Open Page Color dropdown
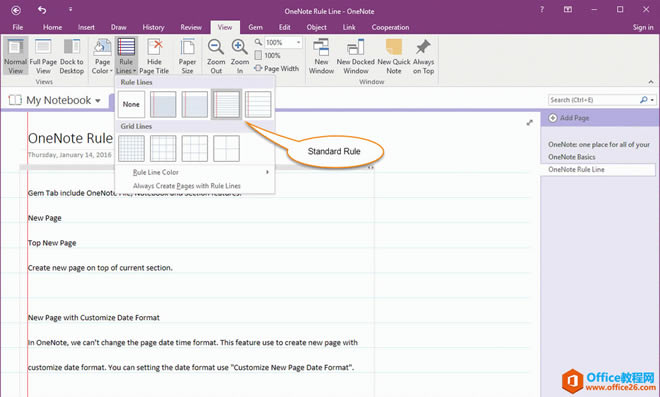The height and width of the screenshot is (397, 660). click(102, 56)
